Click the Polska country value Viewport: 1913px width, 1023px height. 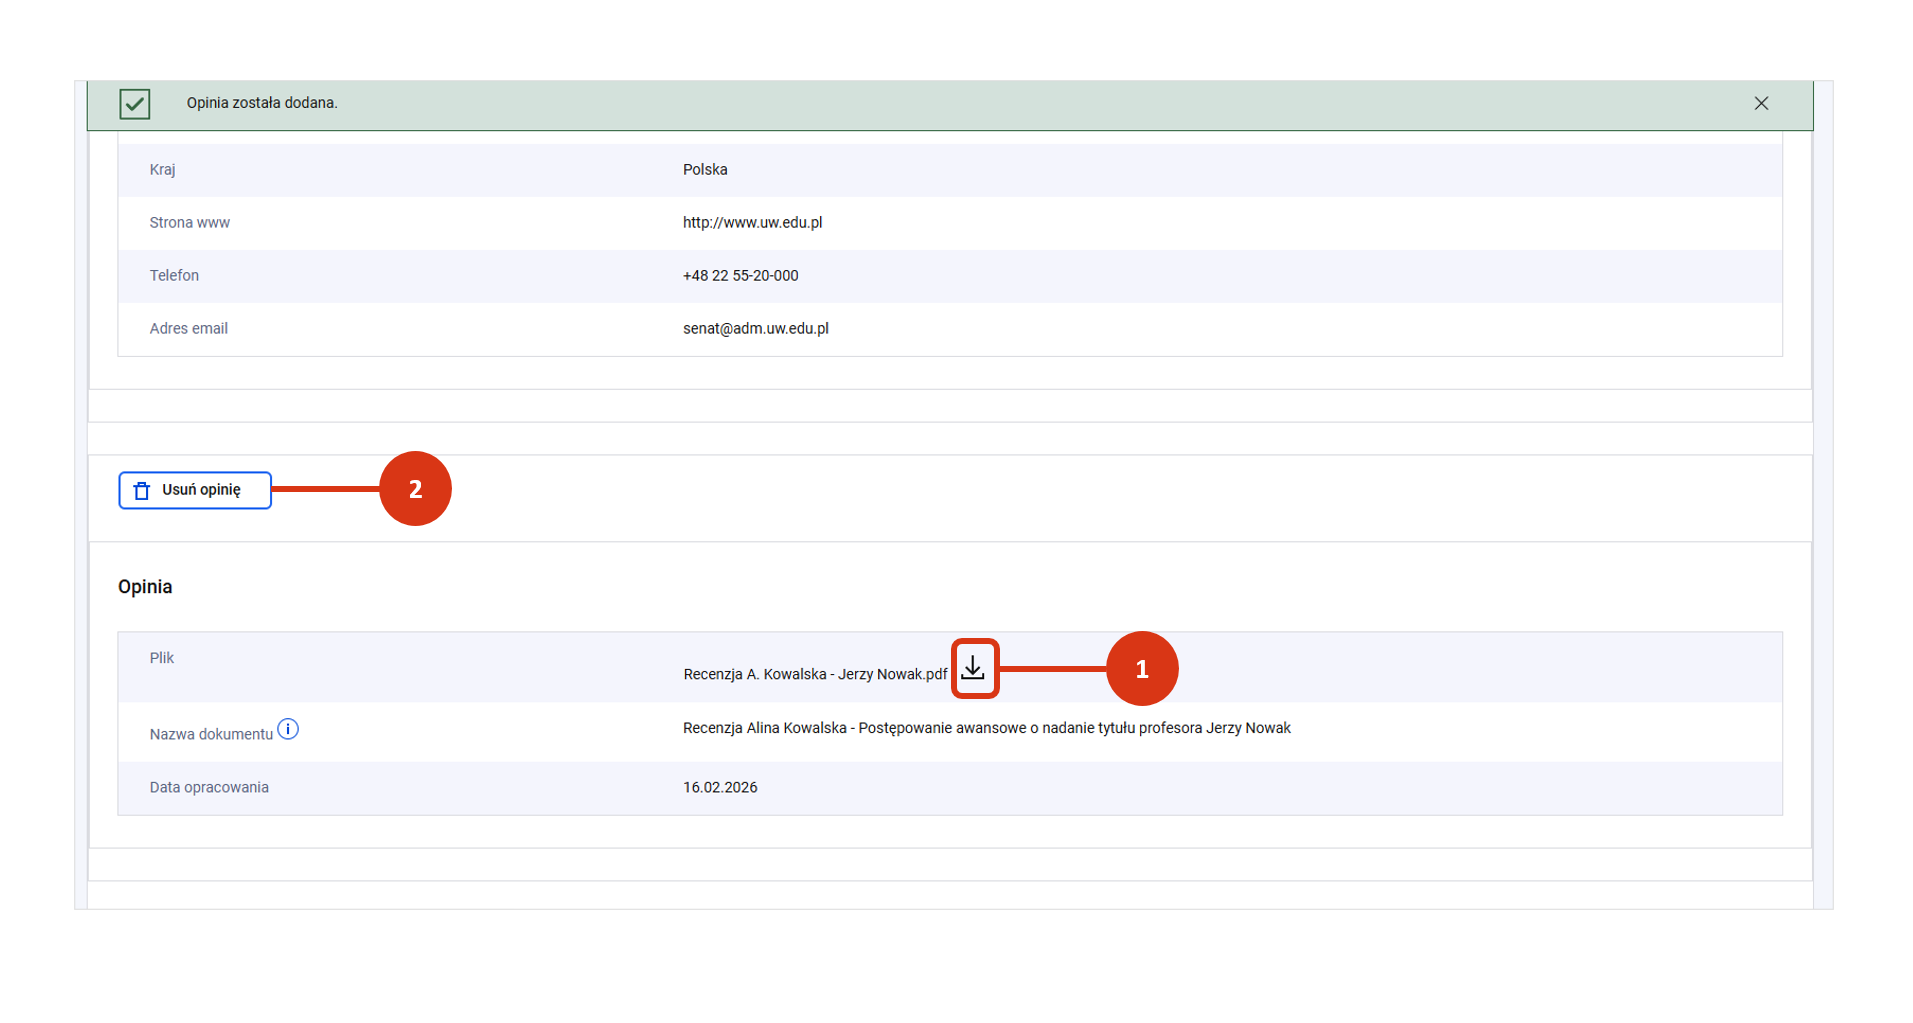[x=705, y=170]
